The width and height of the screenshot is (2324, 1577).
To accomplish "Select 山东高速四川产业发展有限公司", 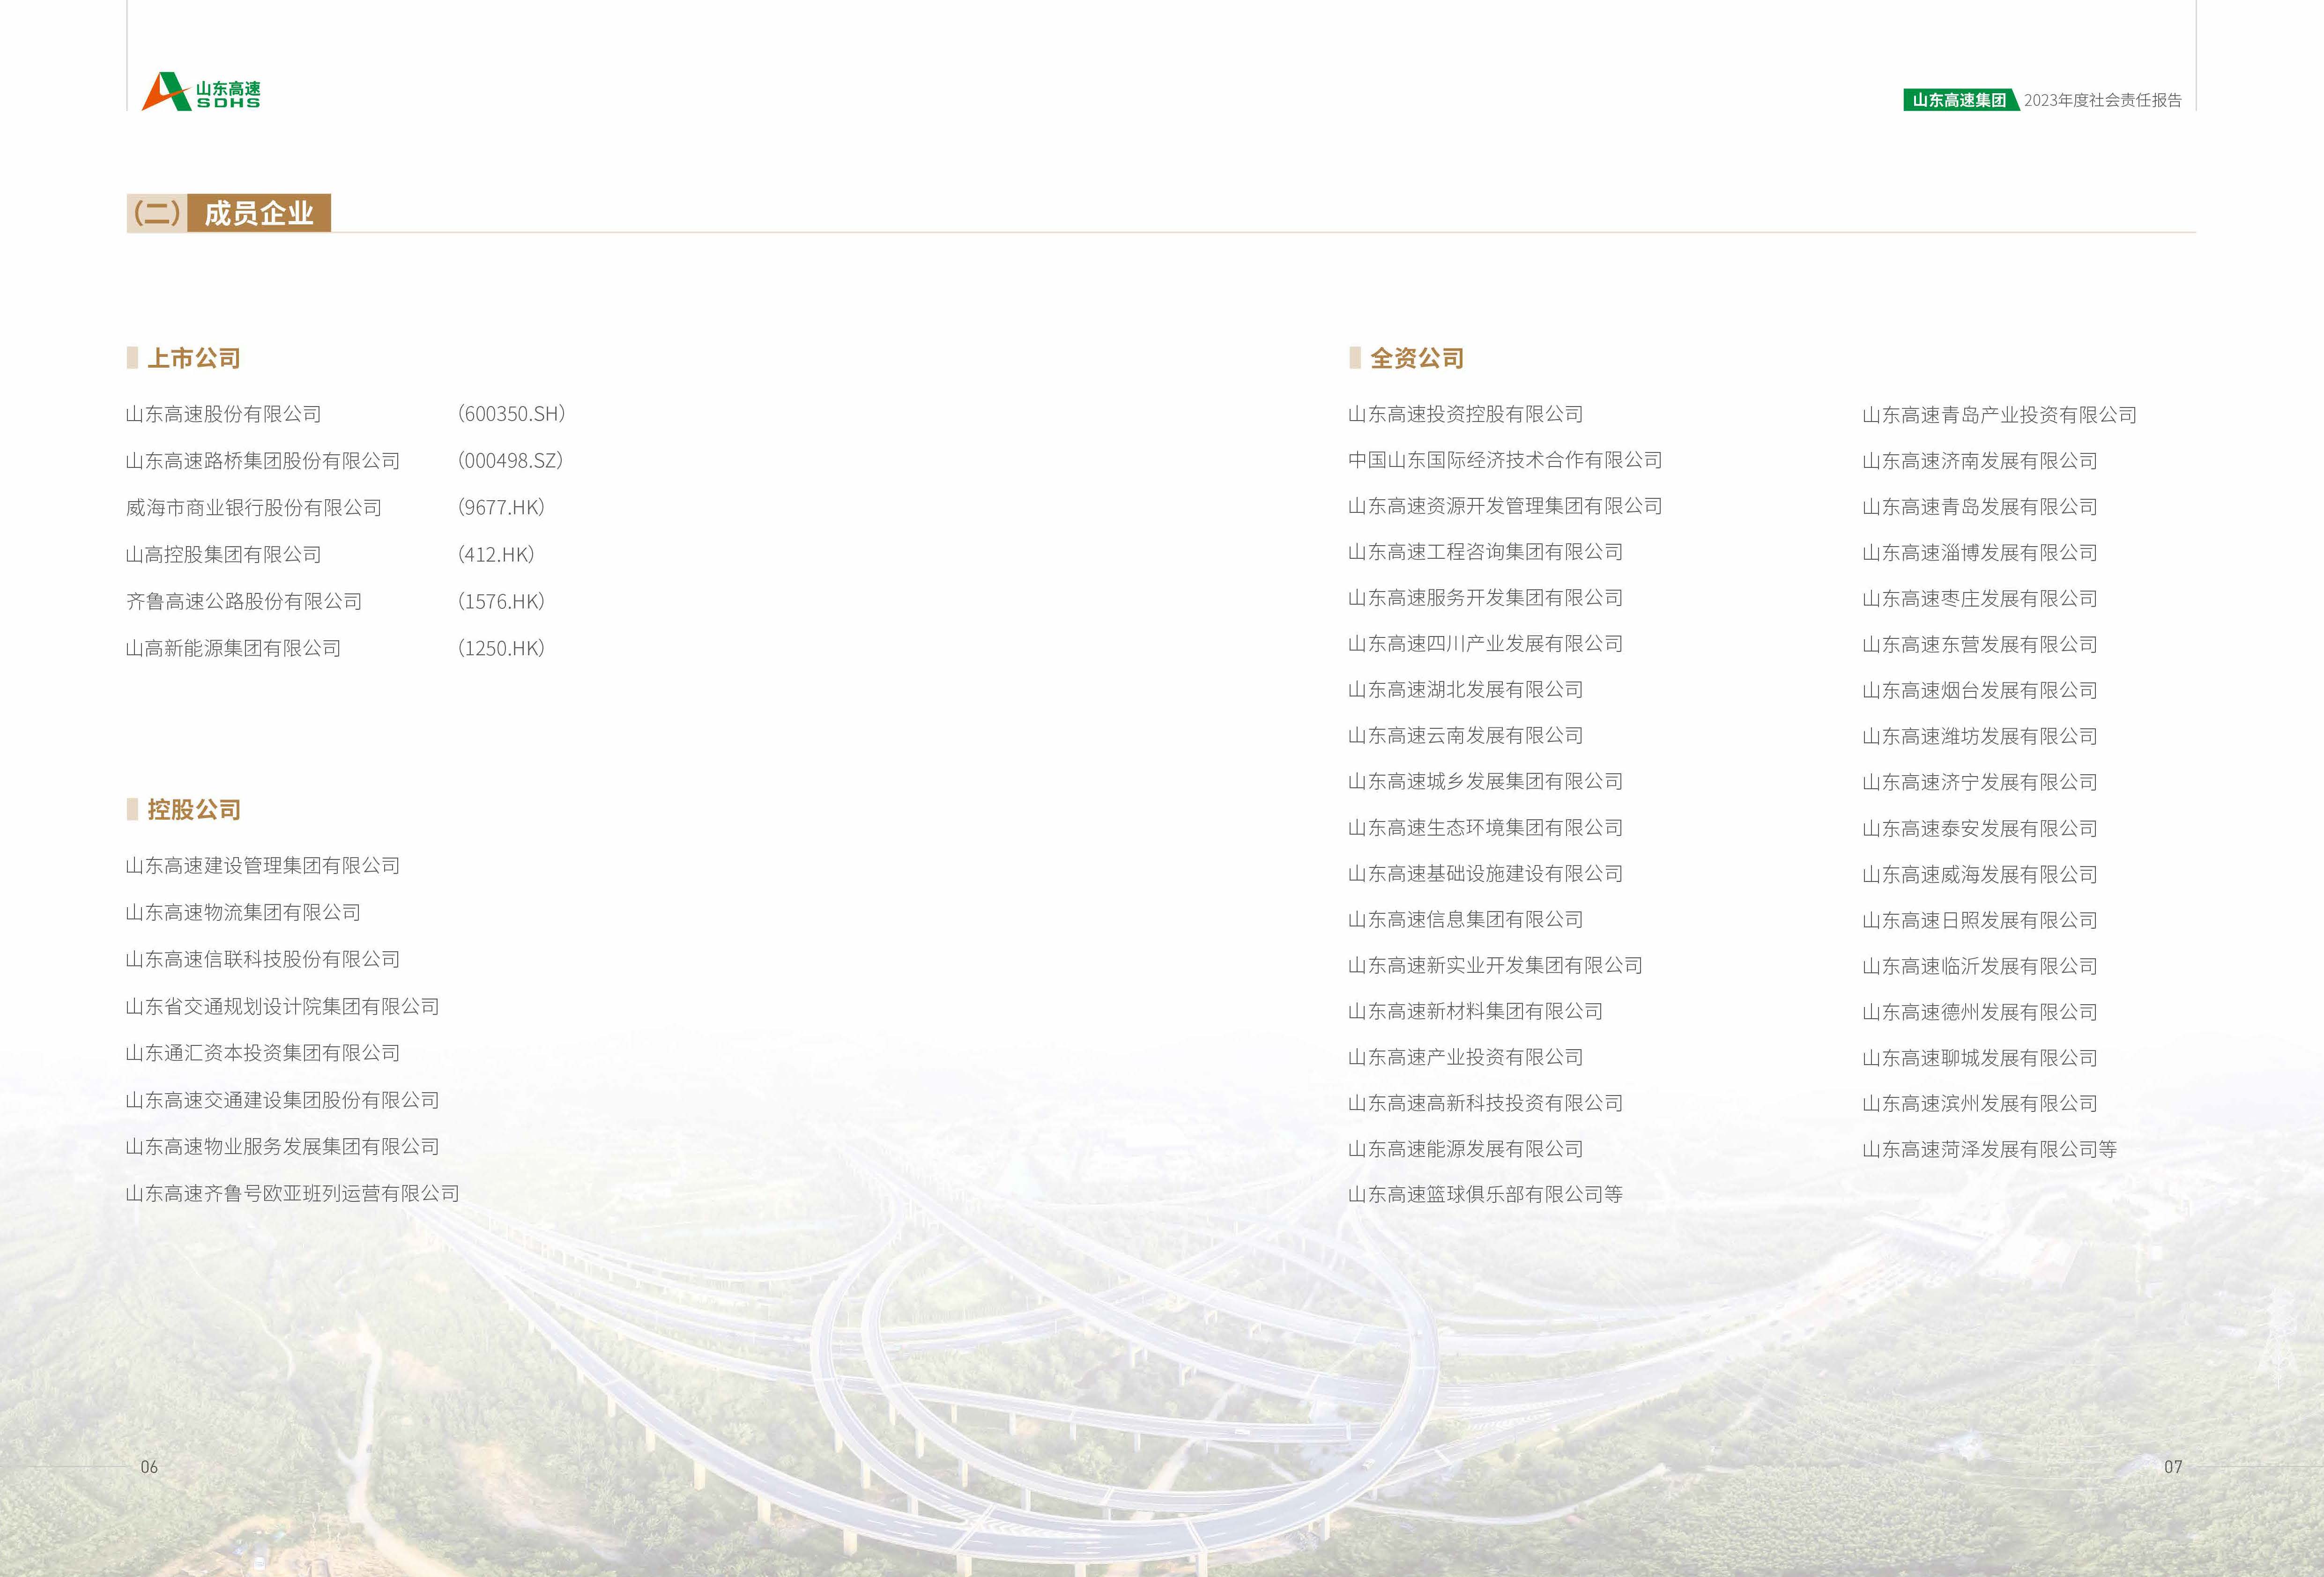I will pos(1485,644).
